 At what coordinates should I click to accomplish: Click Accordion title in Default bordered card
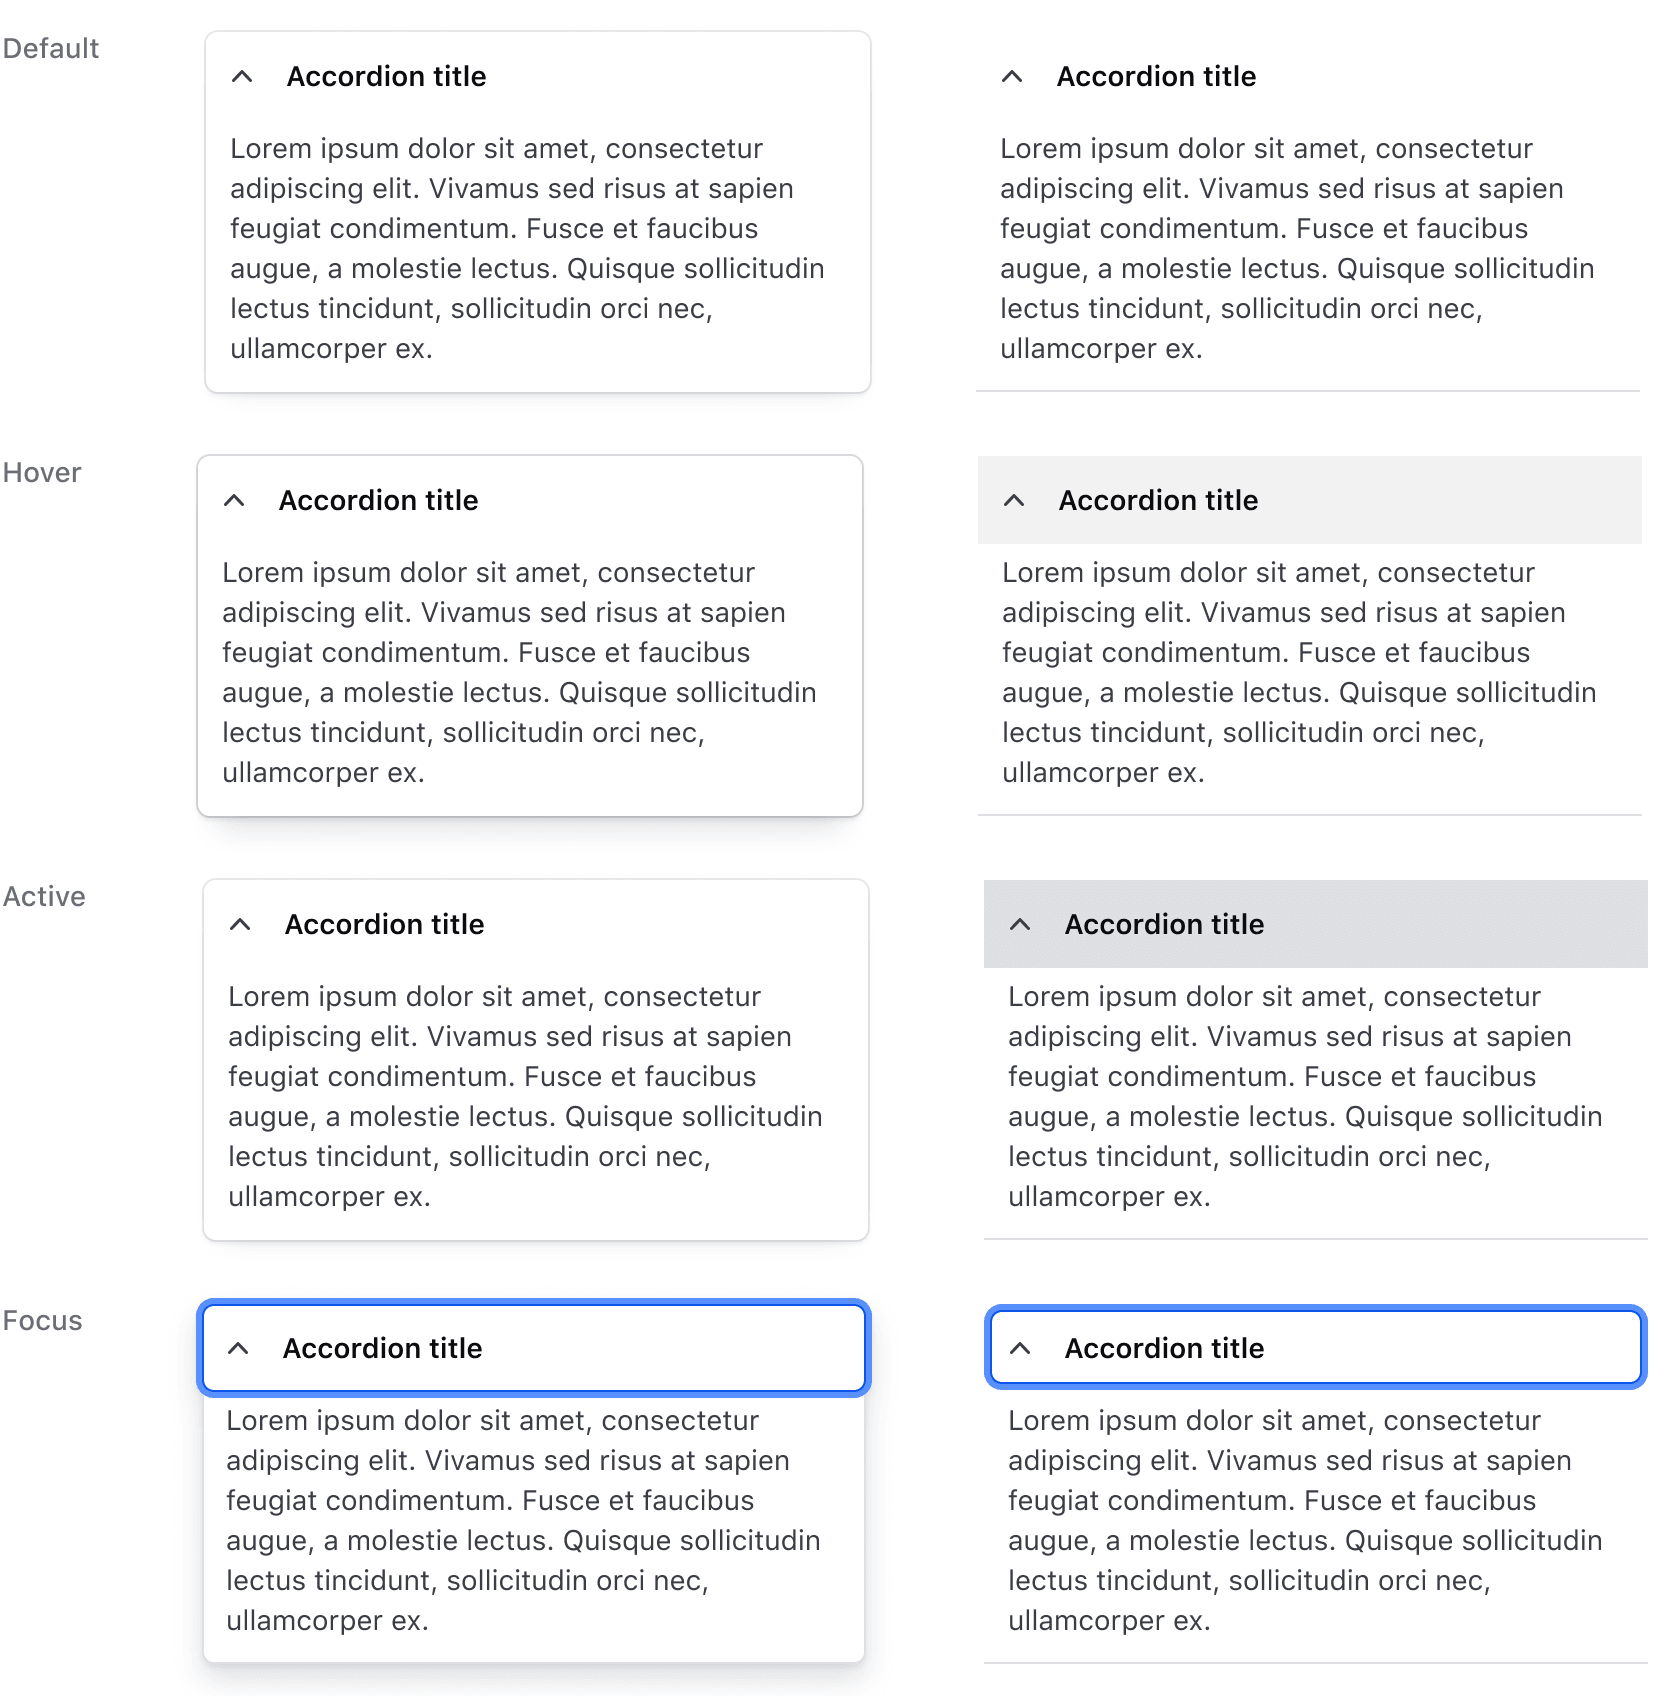click(386, 77)
